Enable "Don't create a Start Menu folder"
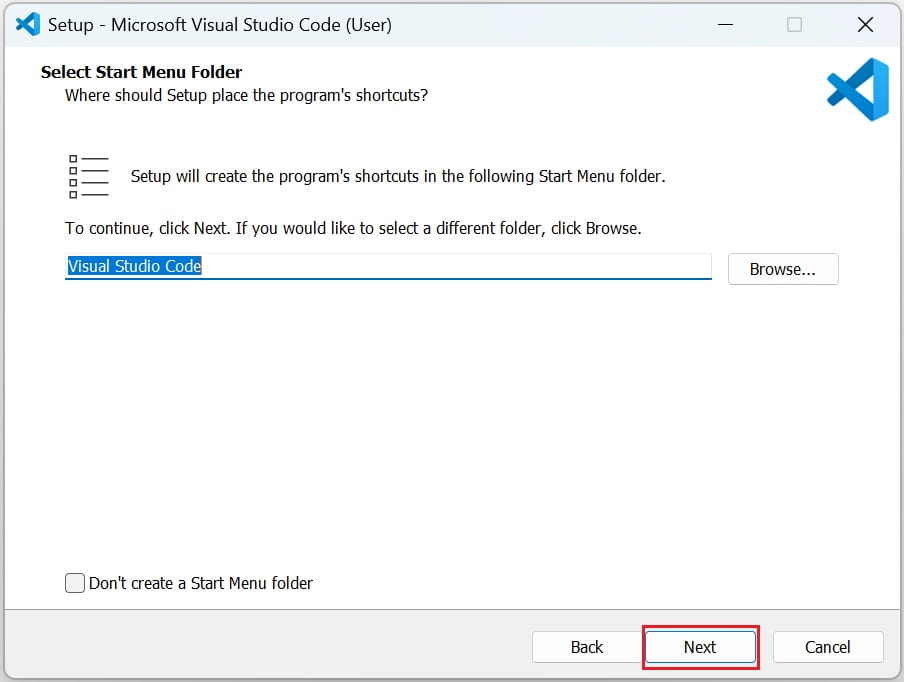 click(x=75, y=582)
